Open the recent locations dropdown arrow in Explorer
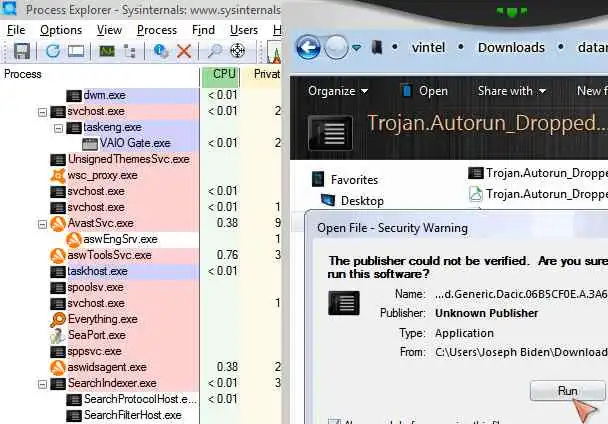The width and height of the screenshot is (608, 424). 357,48
